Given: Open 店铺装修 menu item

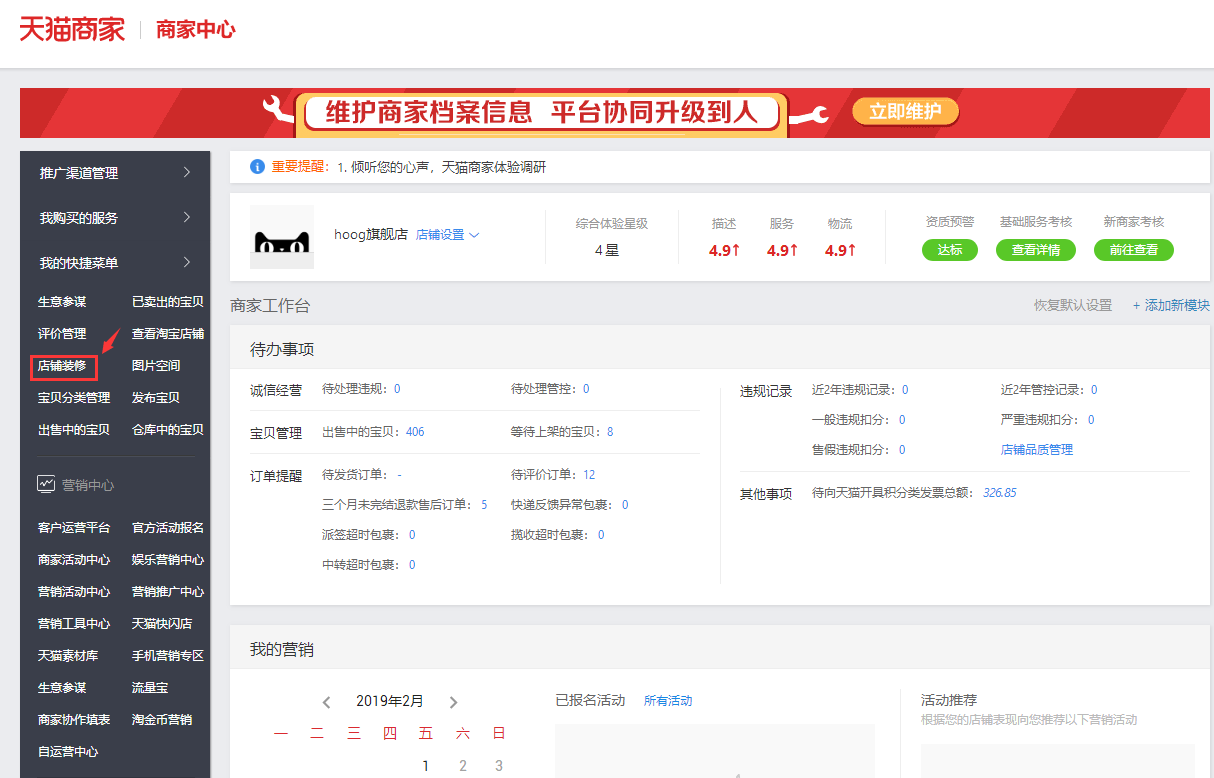Looking at the screenshot, I should (x=62, y=366).
